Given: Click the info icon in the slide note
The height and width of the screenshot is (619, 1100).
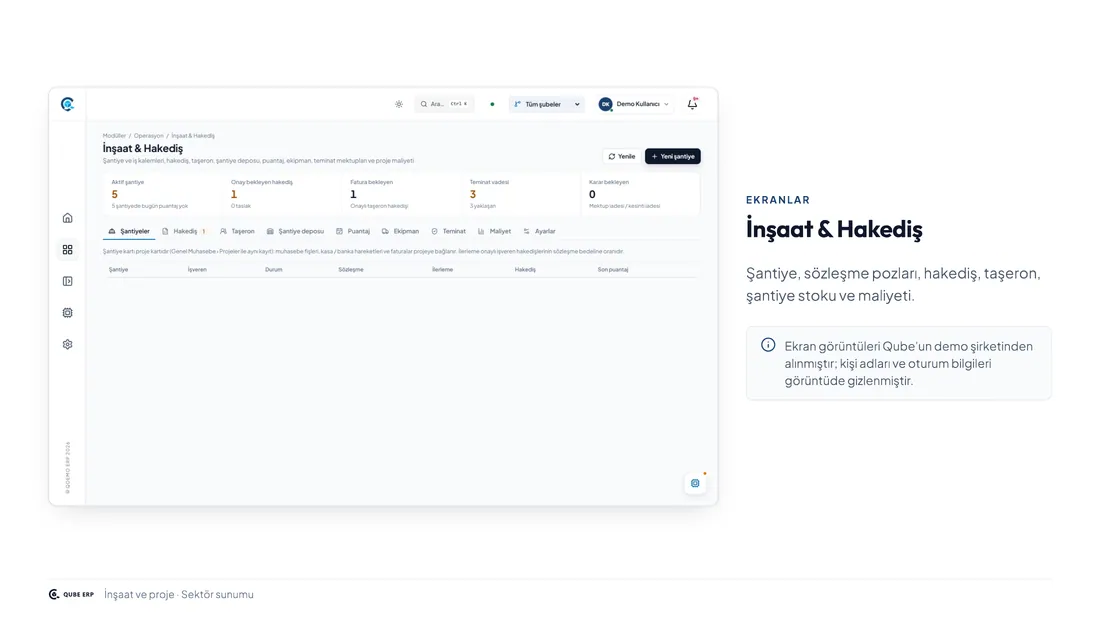Looking at the screenshot, I should [x=768, y=345].
